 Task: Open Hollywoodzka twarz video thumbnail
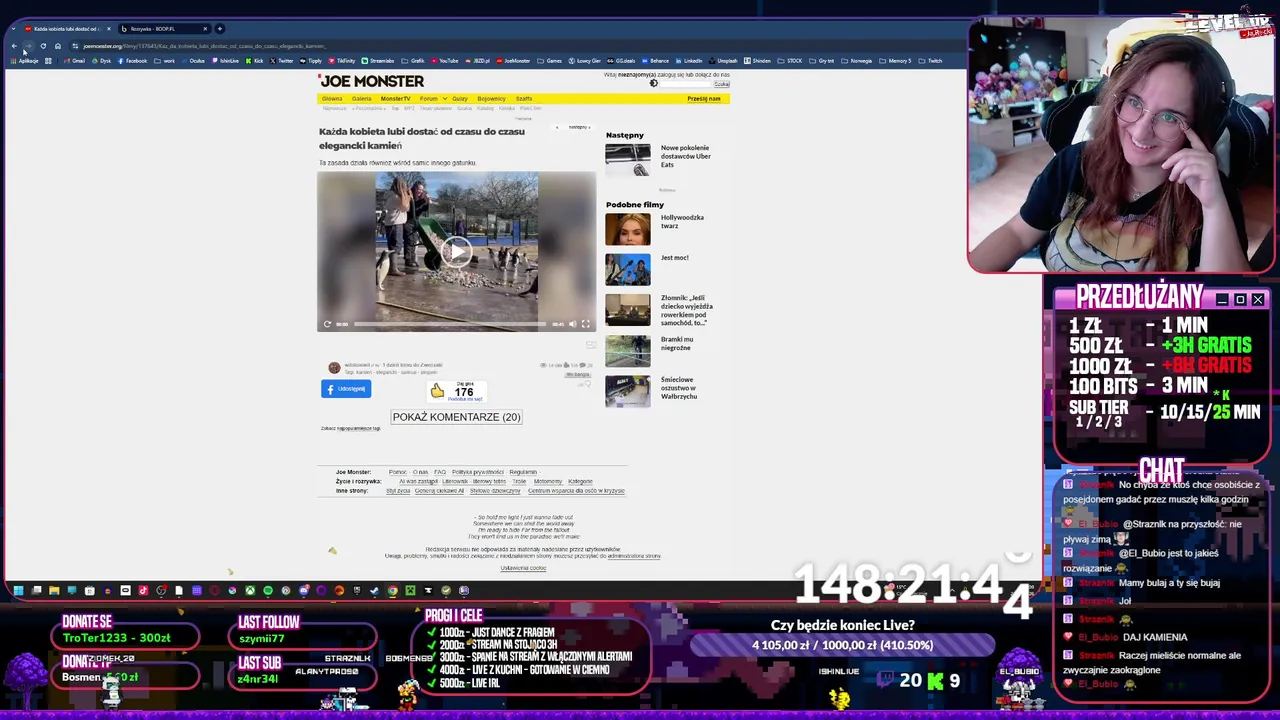pyautogui.click(x=628, y=229)
